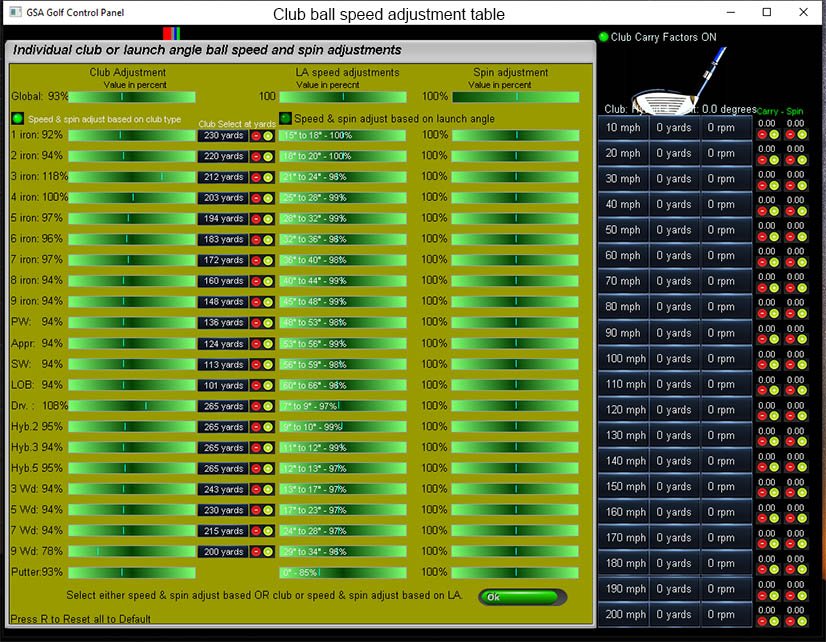Click Carry plus button in 200 mph row
Image resolution: width=826 pixels, height=642 pixels.
(773, 622)
